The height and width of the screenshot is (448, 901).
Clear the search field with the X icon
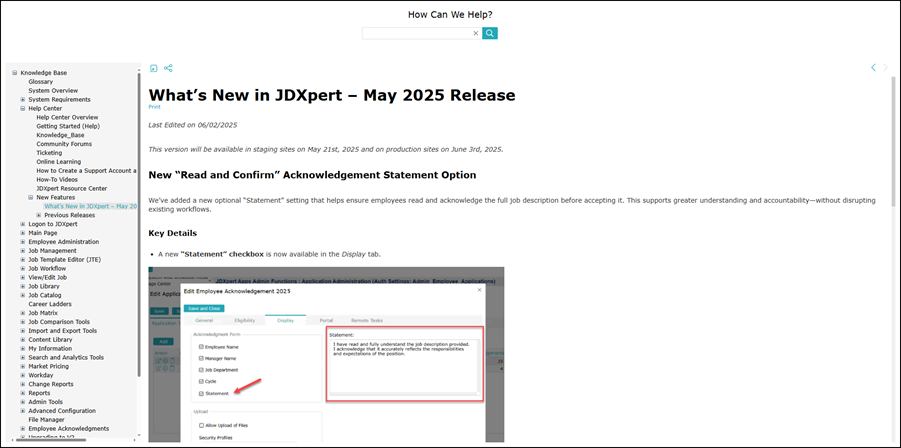[x=475, y=33]
